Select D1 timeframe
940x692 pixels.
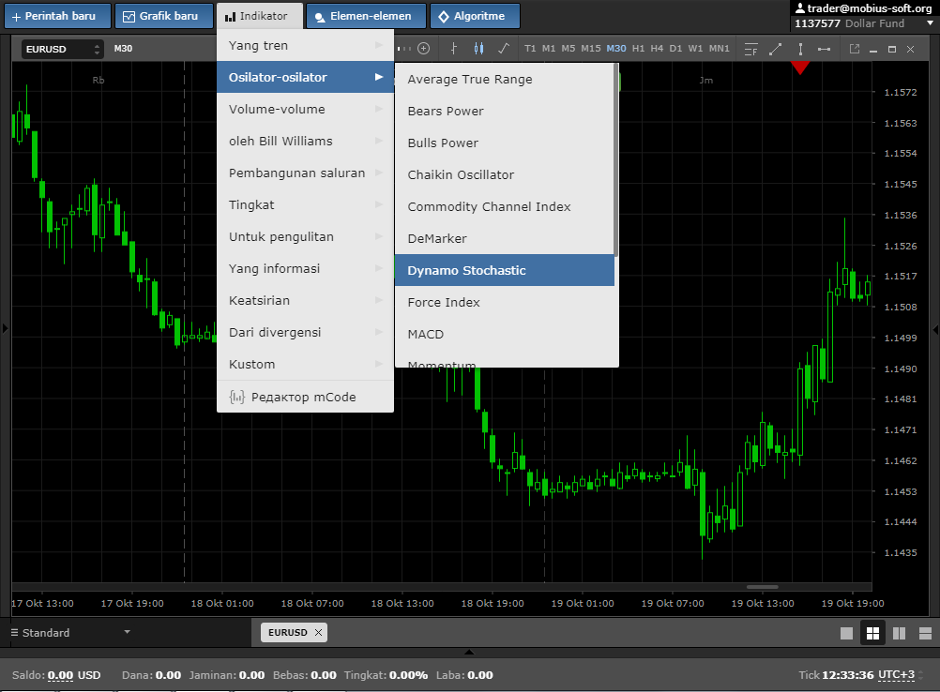coord(676,49)
